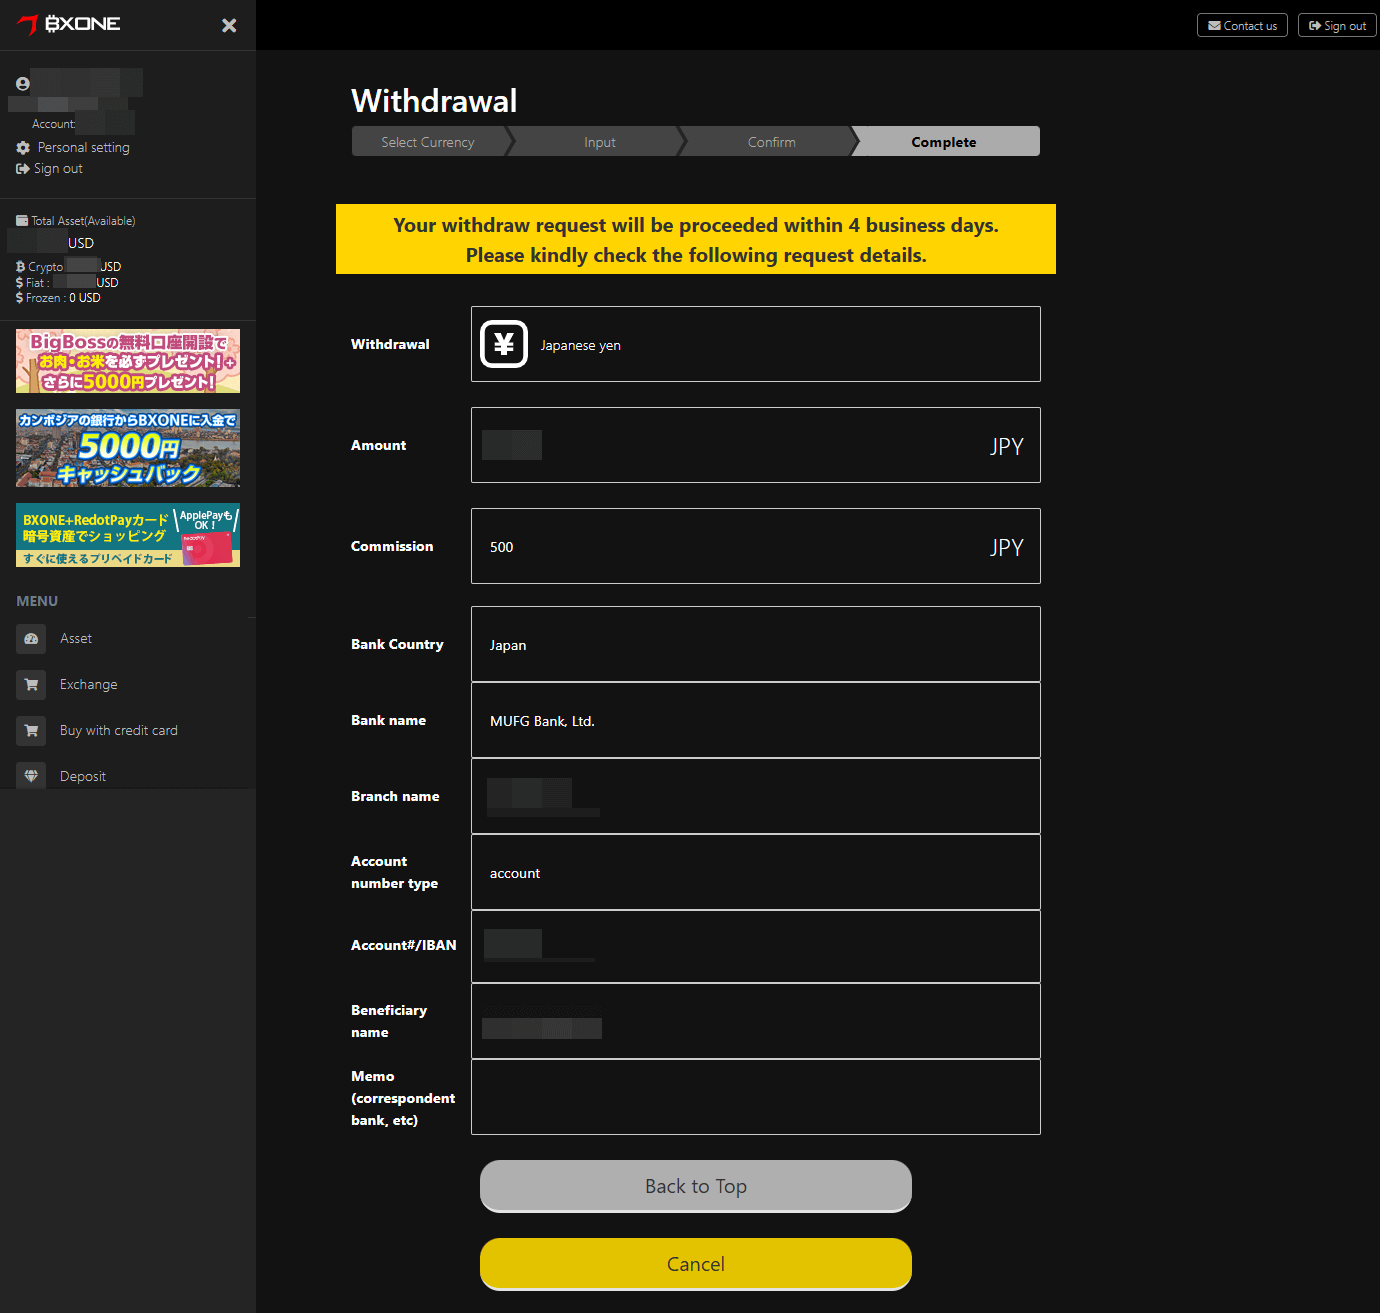Click the Asset dashboard icon
Image resolution: width=1380 pixels, height=1313 pixels.
pyautogui.click(x=31, y=639)
